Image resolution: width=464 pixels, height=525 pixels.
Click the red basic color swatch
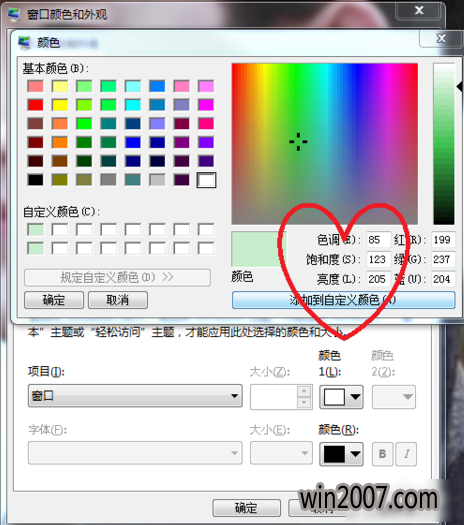point(35,105)
